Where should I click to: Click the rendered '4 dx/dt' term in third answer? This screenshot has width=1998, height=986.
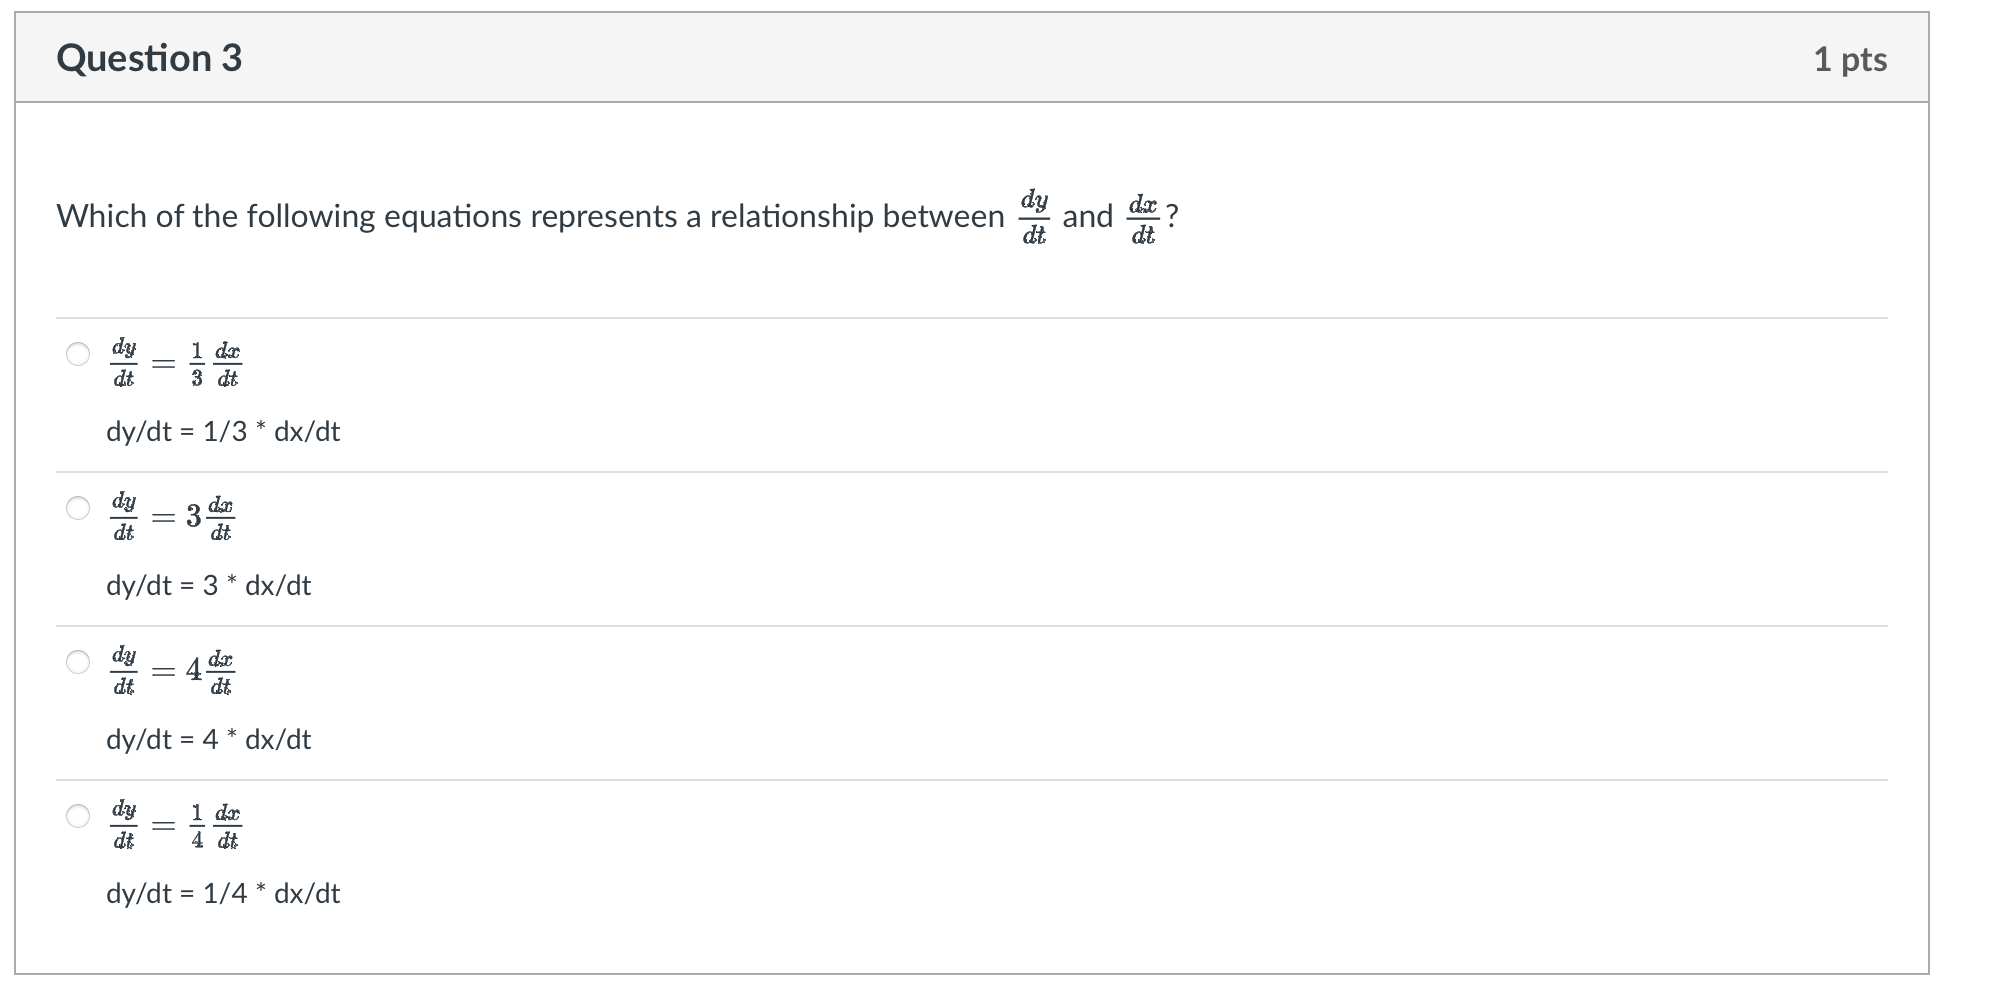pos(210,671)
